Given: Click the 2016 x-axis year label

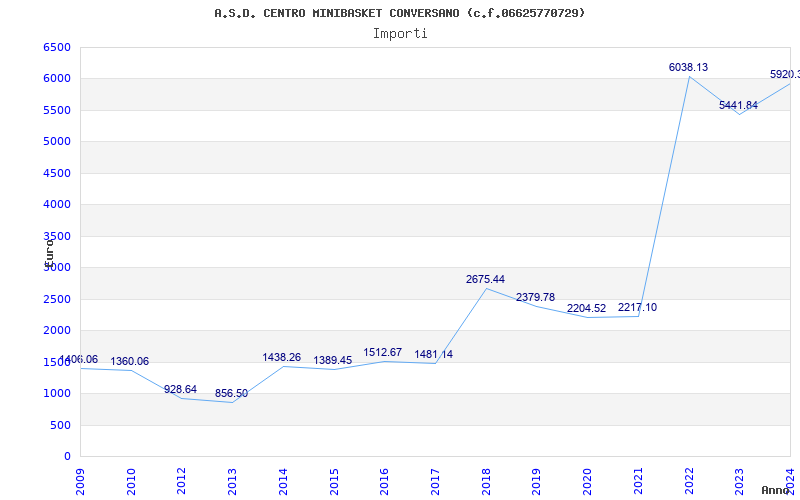Looking at the screenshot, I should [x=384, y=482].
